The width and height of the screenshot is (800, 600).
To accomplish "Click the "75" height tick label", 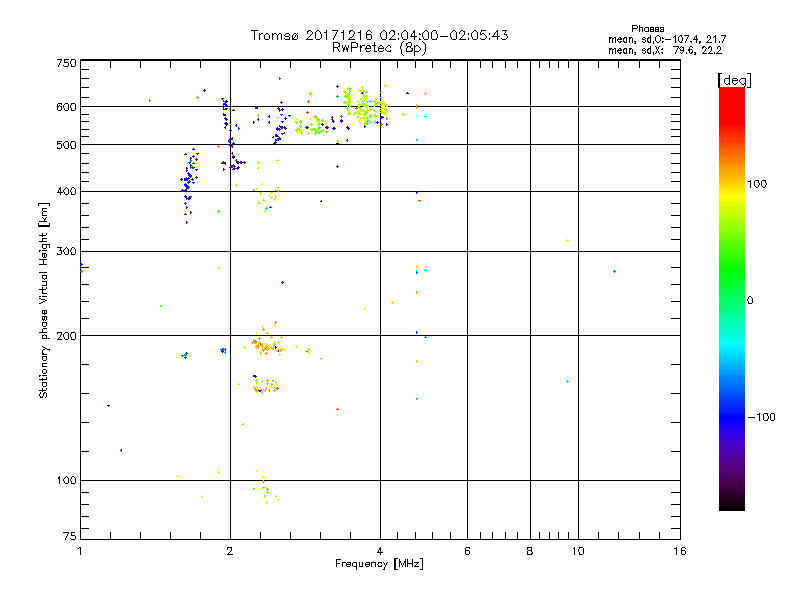I will point(70,536).
